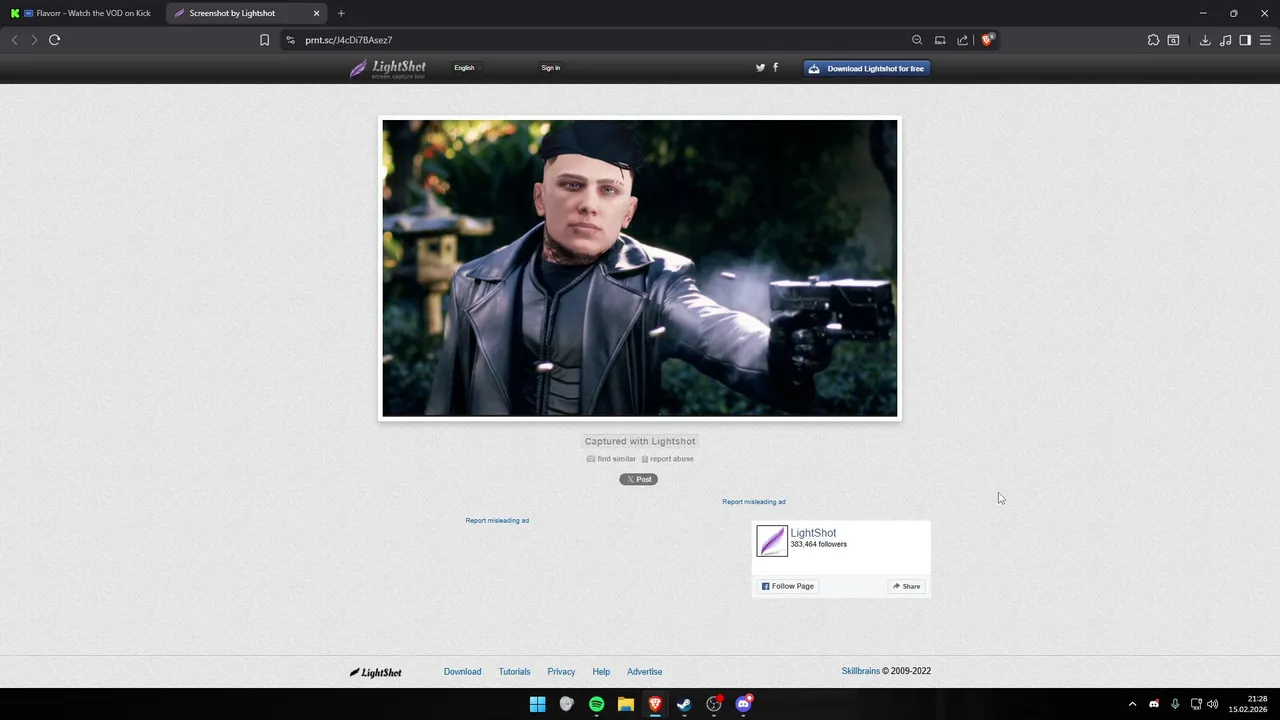The width and height of the screenshot is (1280, 720).
Task: Click Download Lightshot for free button
Action: (x=867, y=68)
